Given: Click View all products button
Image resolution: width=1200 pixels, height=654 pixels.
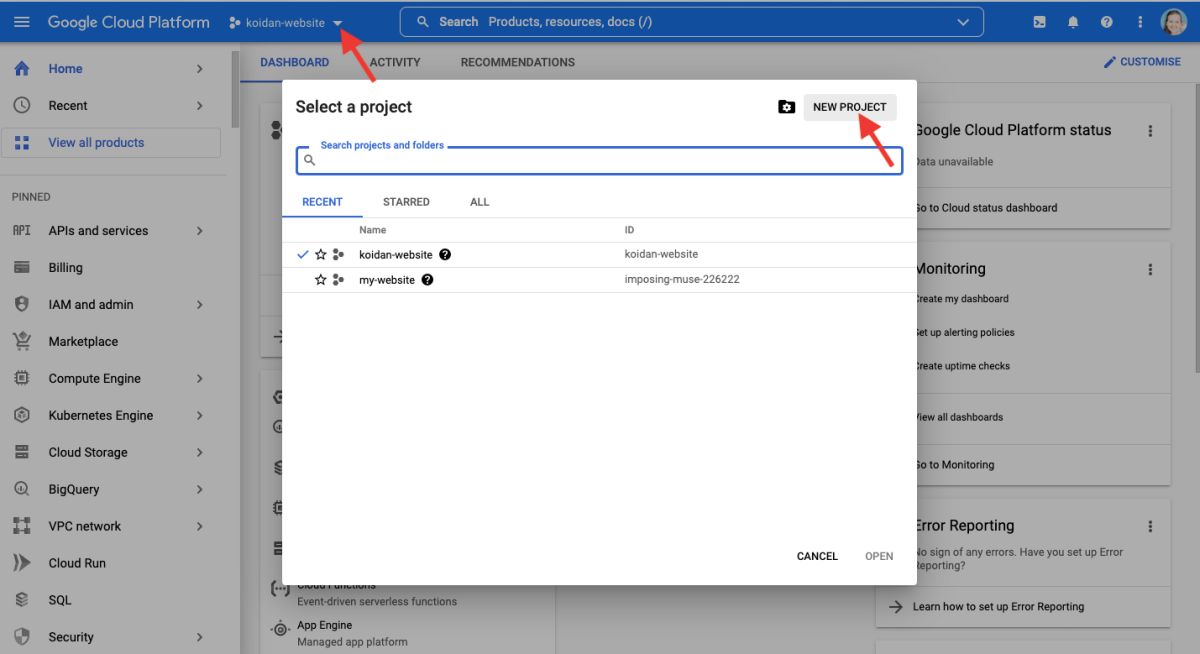Looking at the screenshot, I should [x=111, y=143].
